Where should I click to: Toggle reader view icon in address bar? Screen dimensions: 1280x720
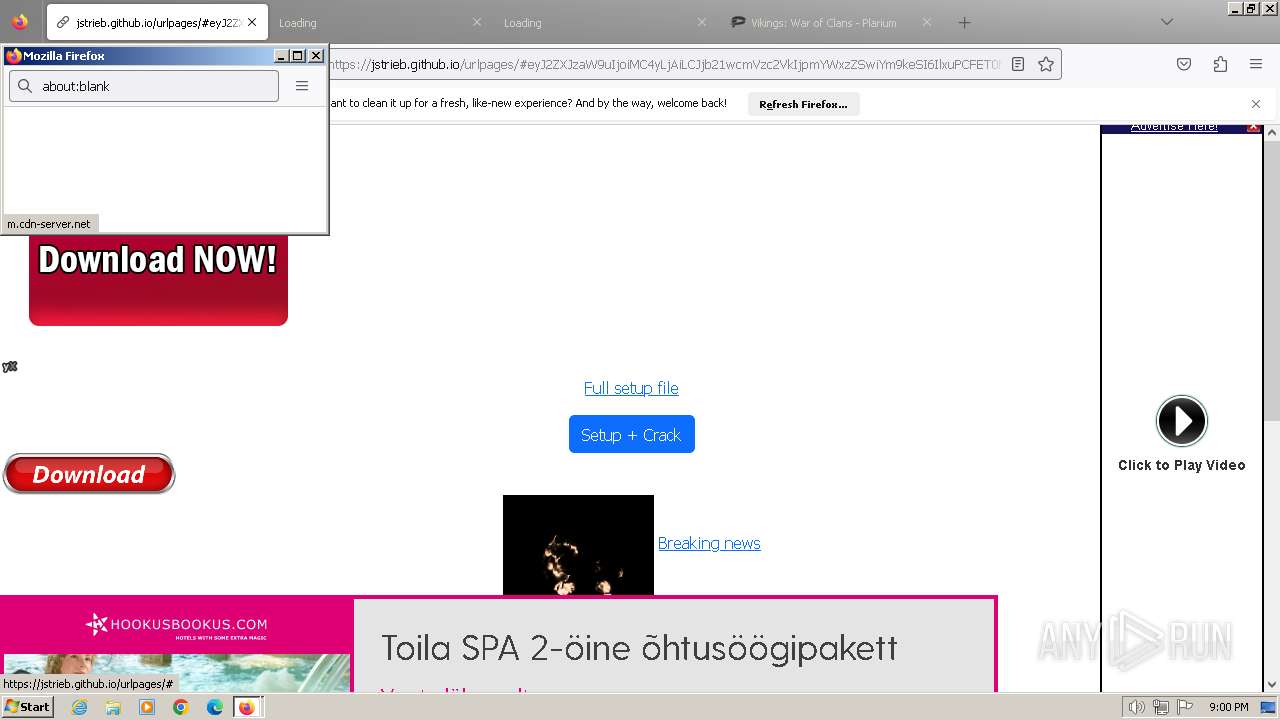pyautogui.click(x=1018, y=64)
